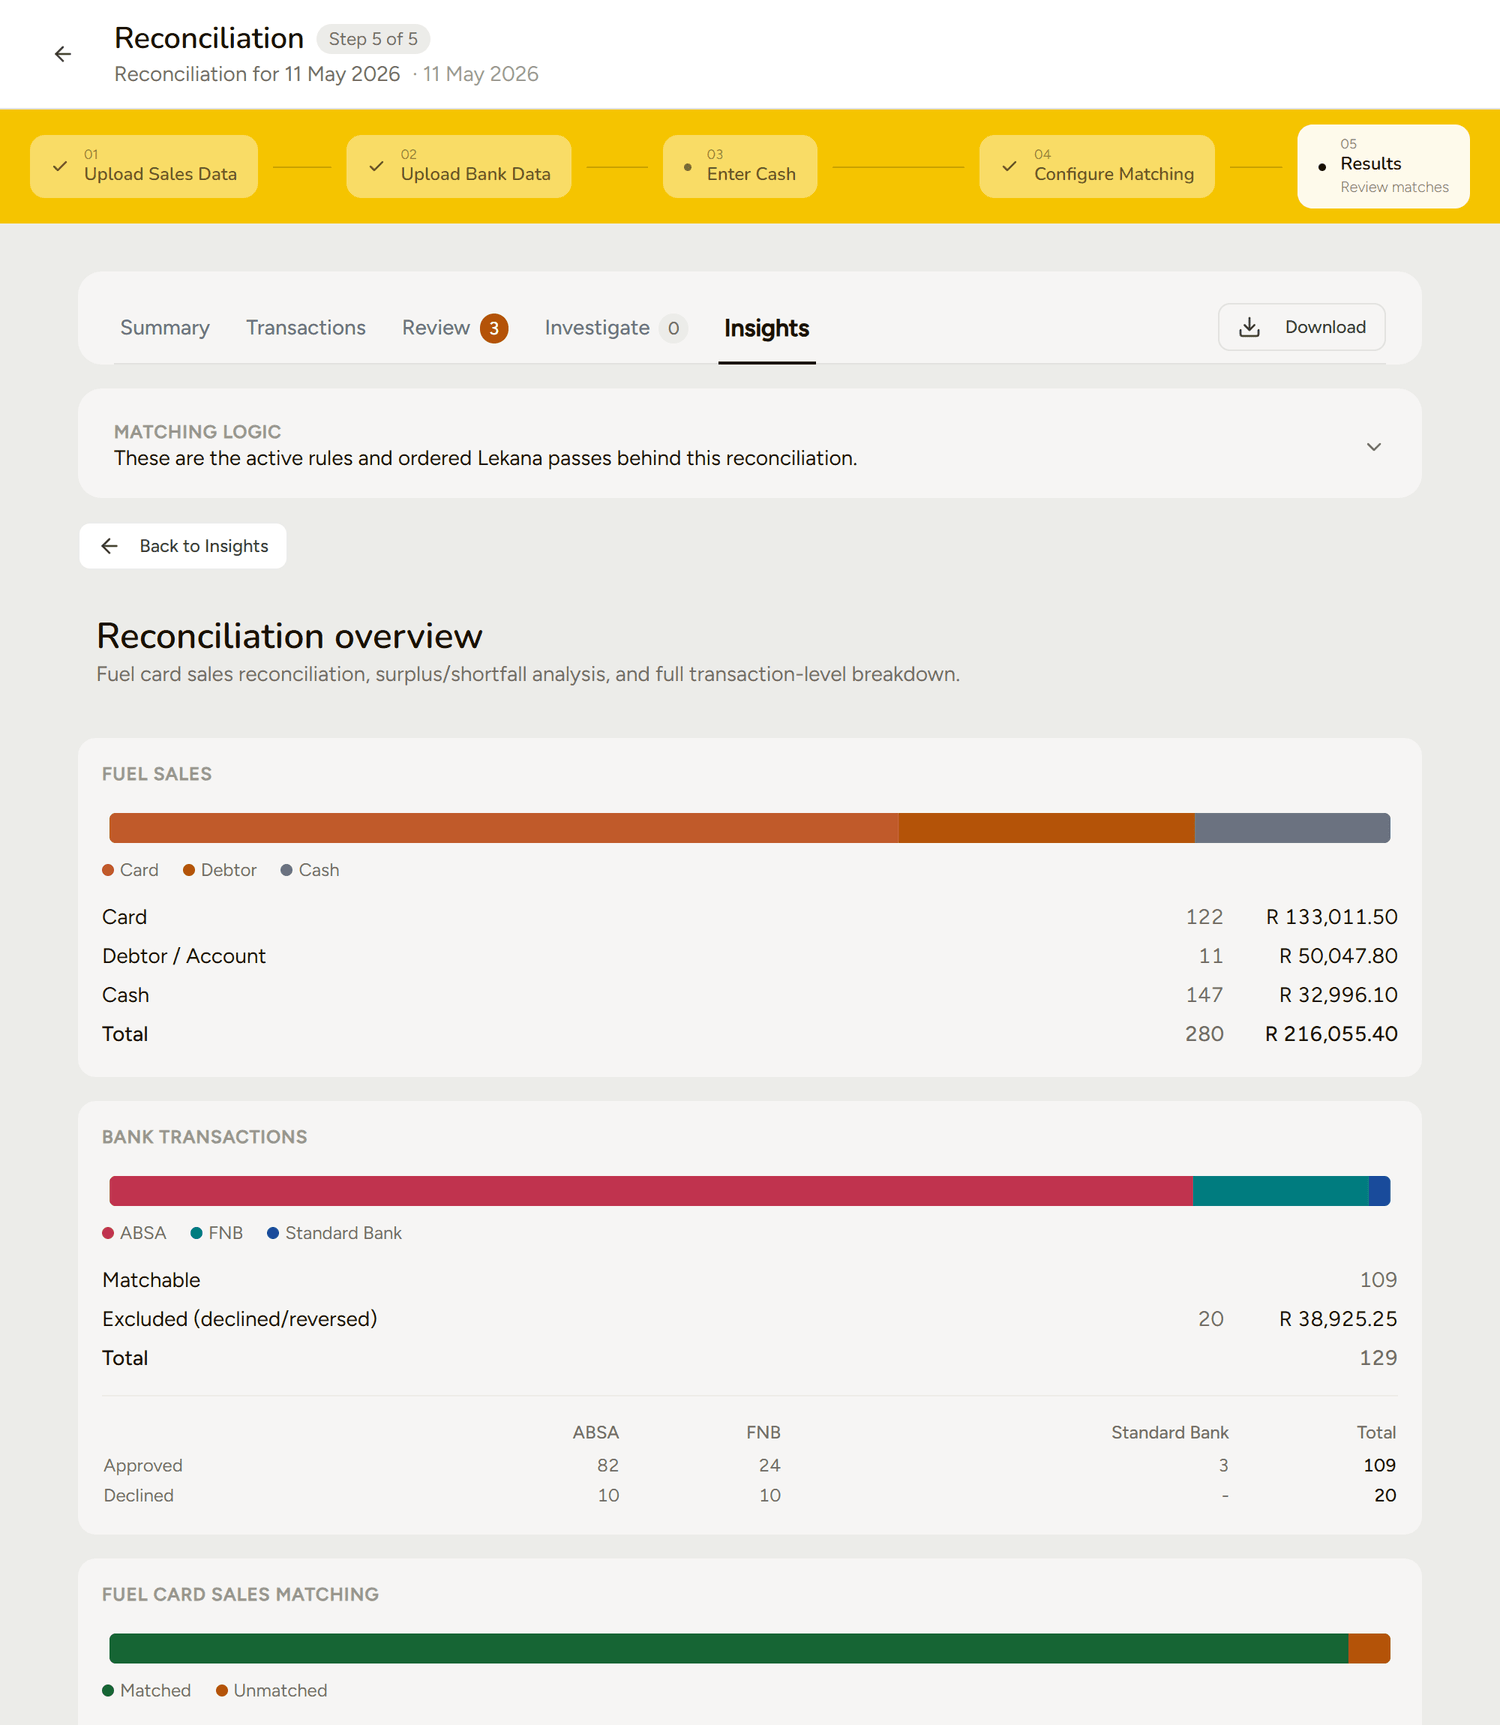The width and height of the screenshot is (1500, 1725).
Task: Click the Approved ABSA value 82
Action: [x=608, y=1466]
